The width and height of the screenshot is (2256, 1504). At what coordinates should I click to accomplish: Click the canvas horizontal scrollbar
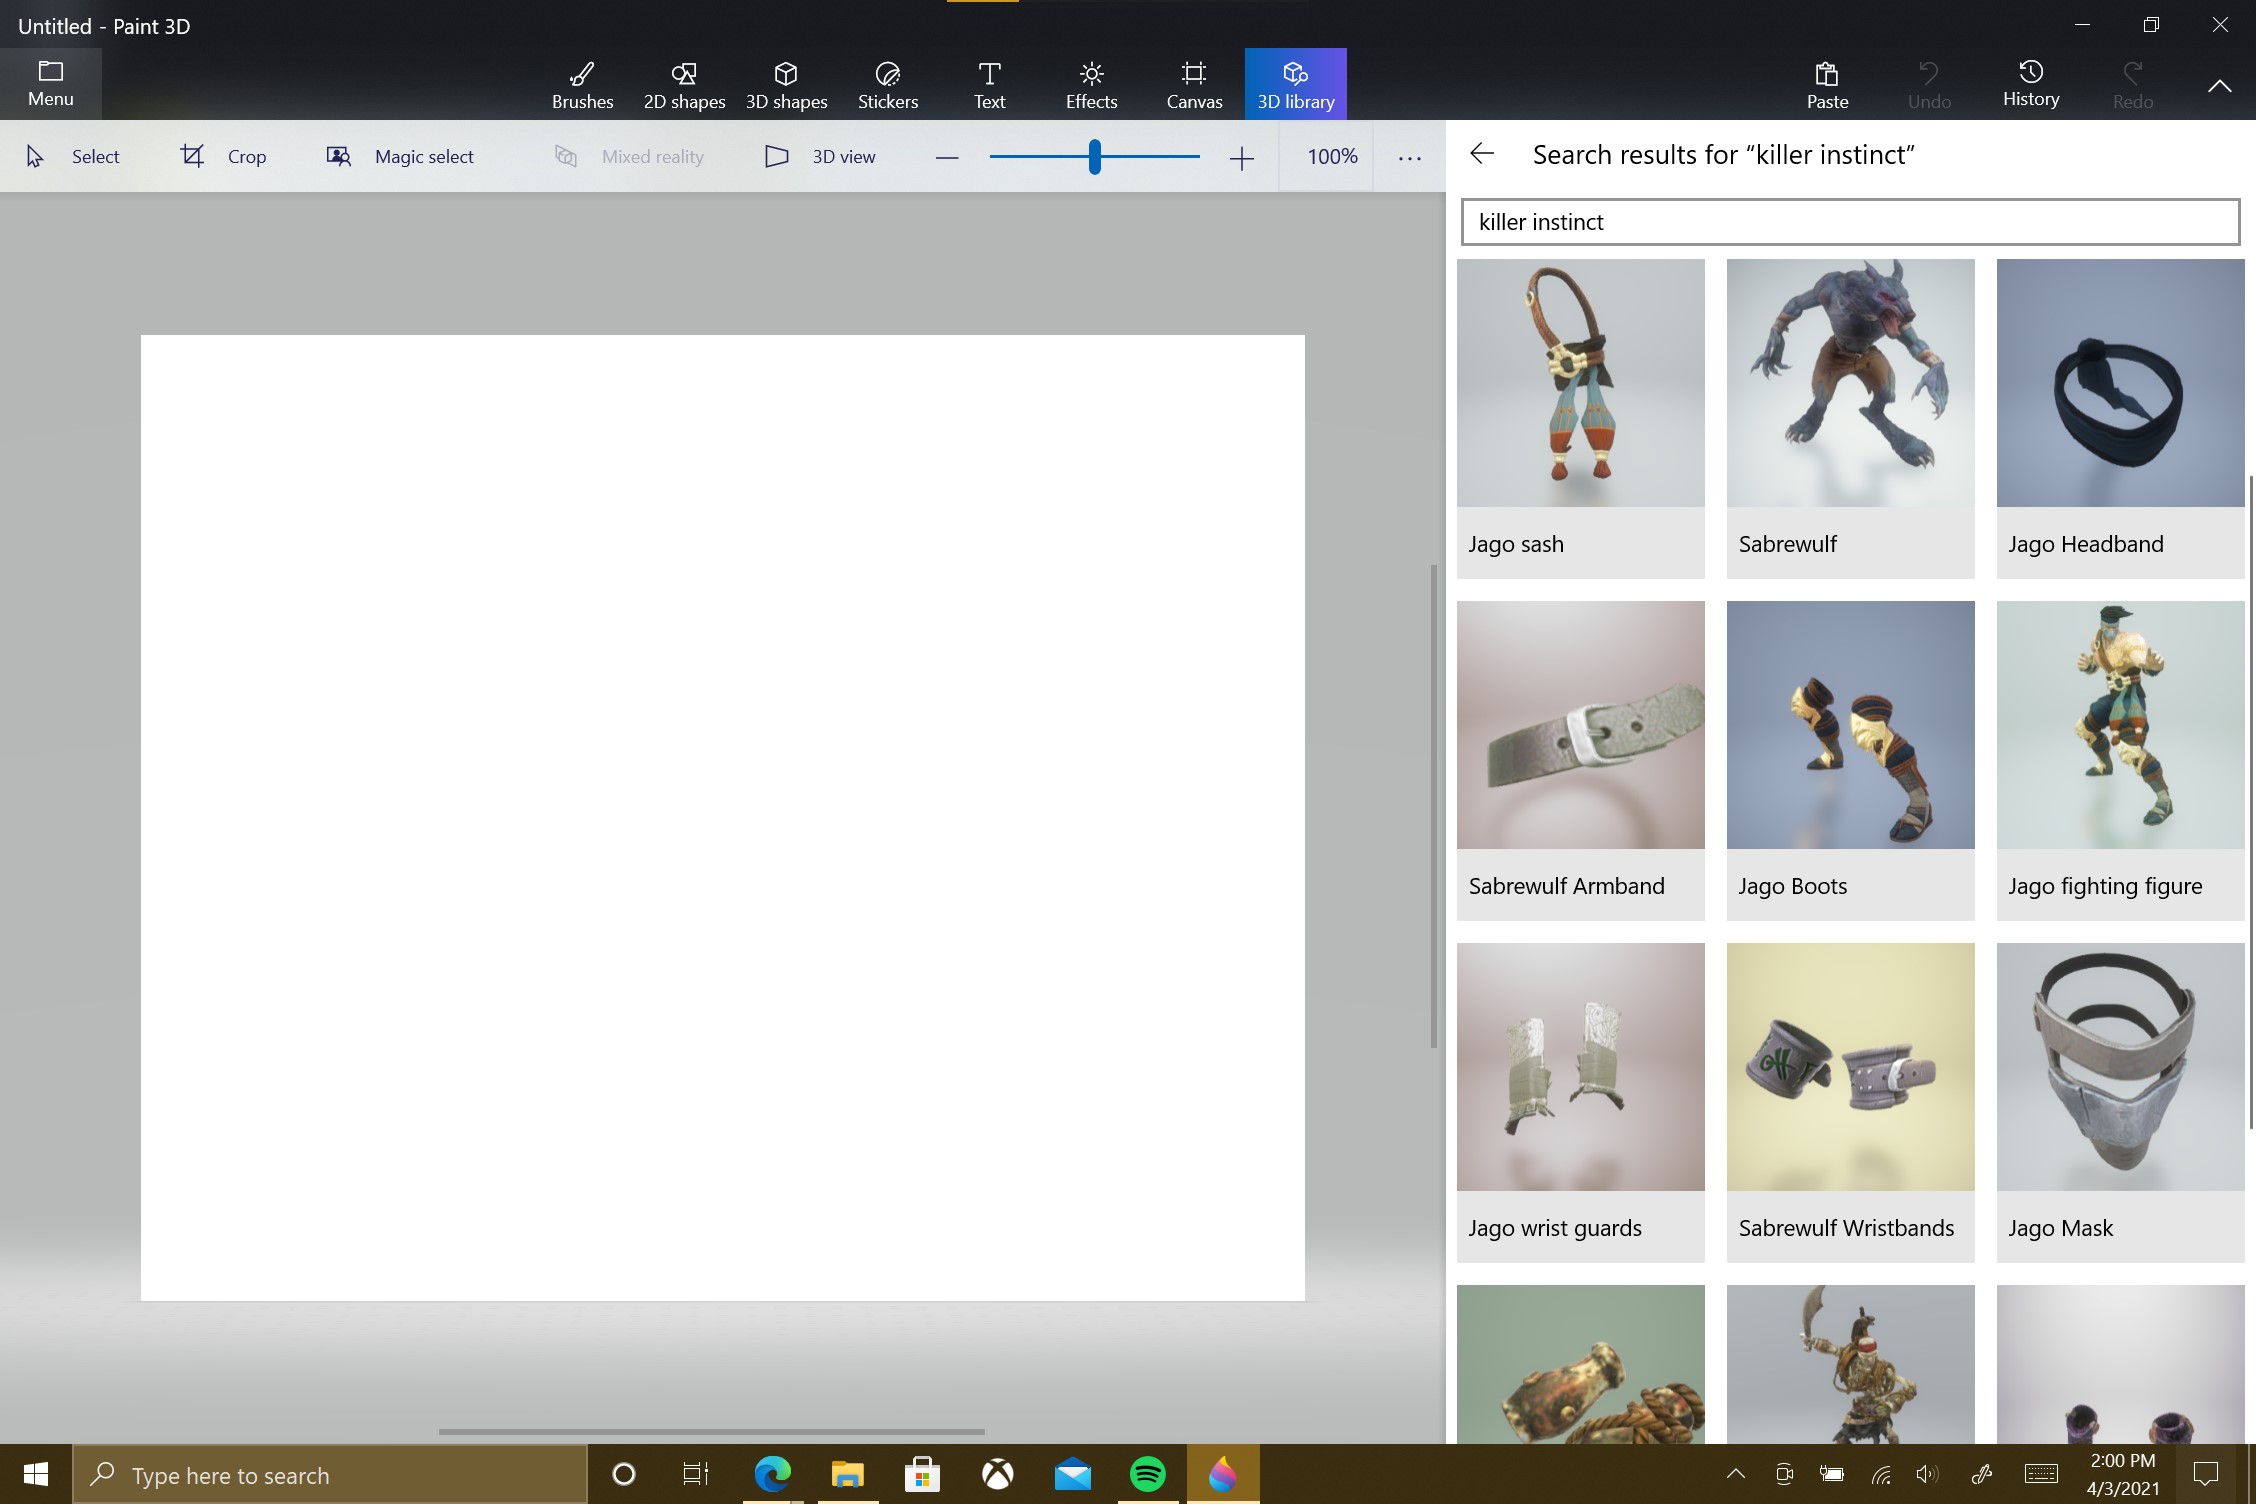[711, 1431]
